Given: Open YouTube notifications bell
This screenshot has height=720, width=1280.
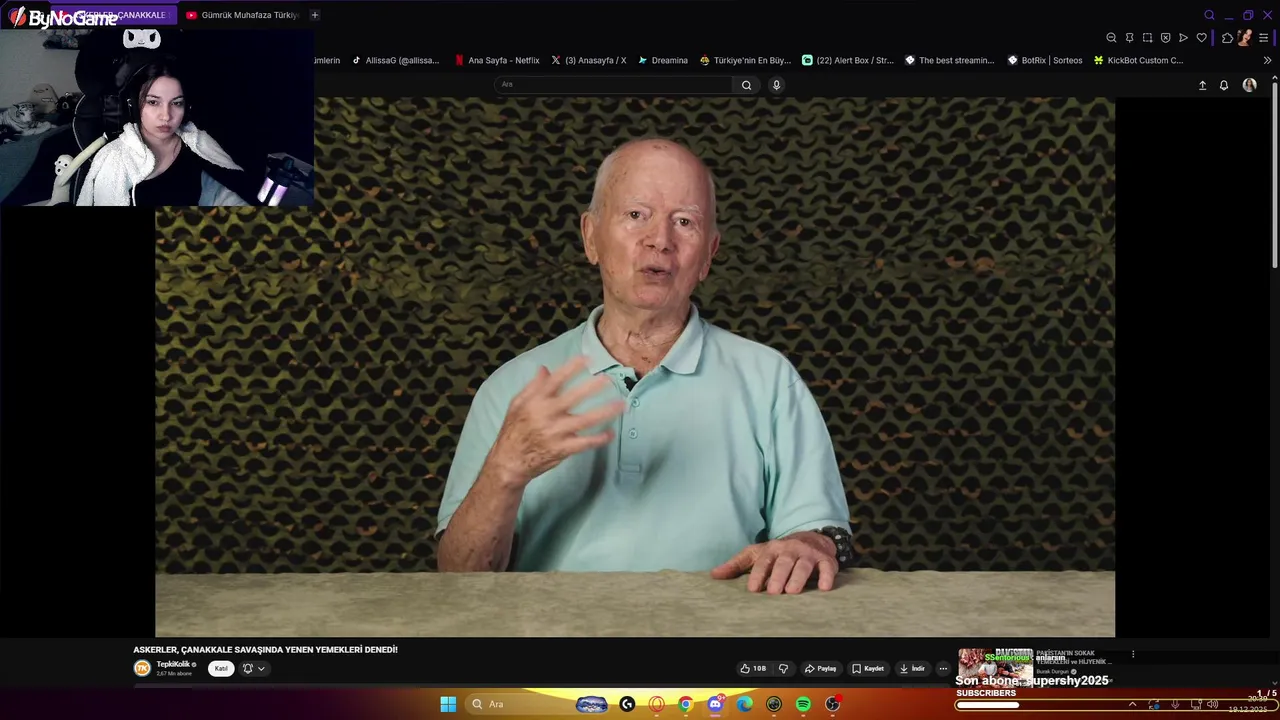Looking at the screenshot, I should tap(1223, 85).
